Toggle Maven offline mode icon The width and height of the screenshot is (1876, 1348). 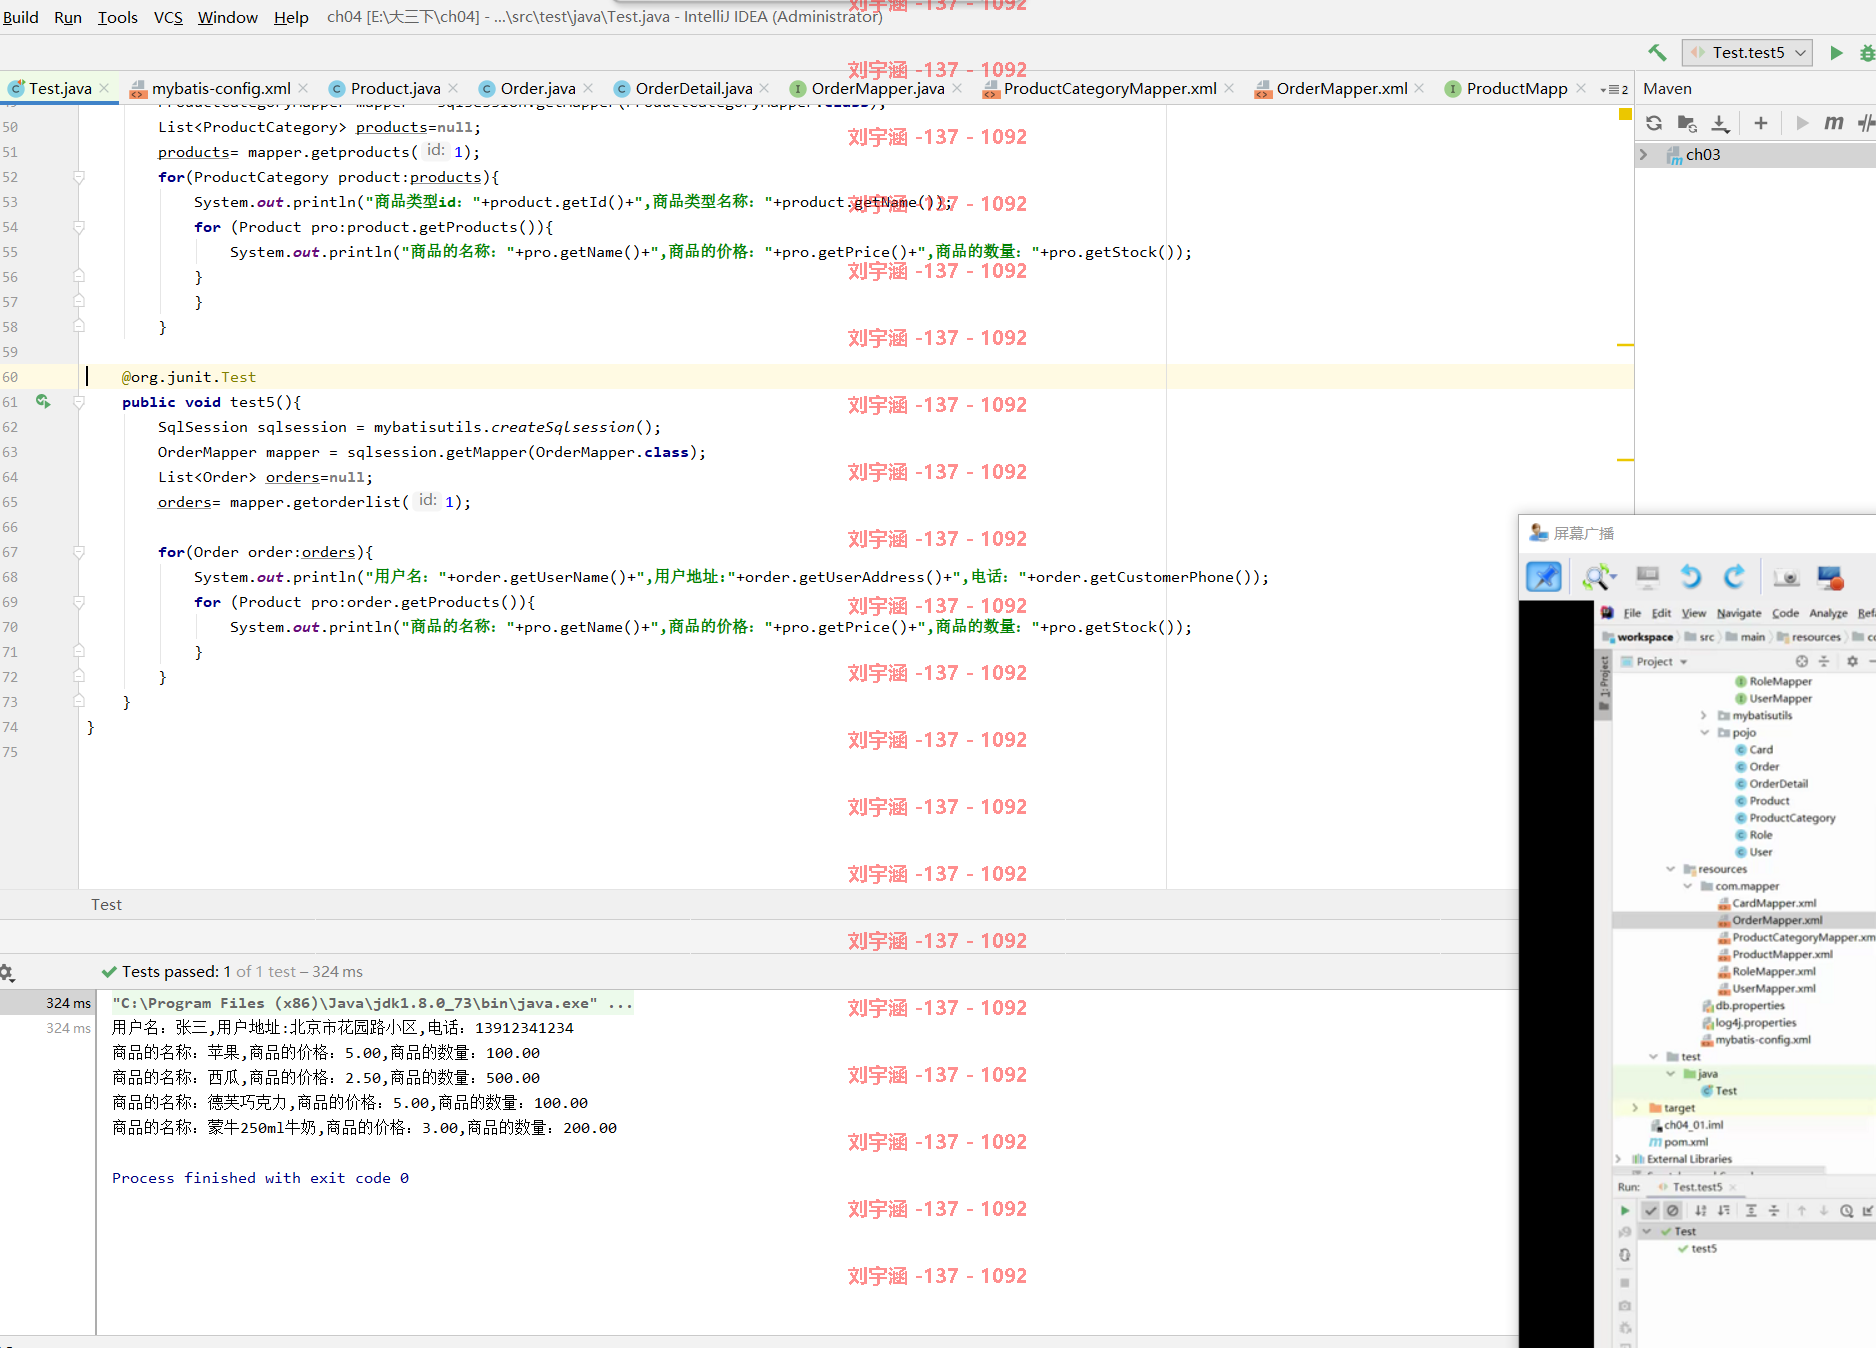(1866, 123)
